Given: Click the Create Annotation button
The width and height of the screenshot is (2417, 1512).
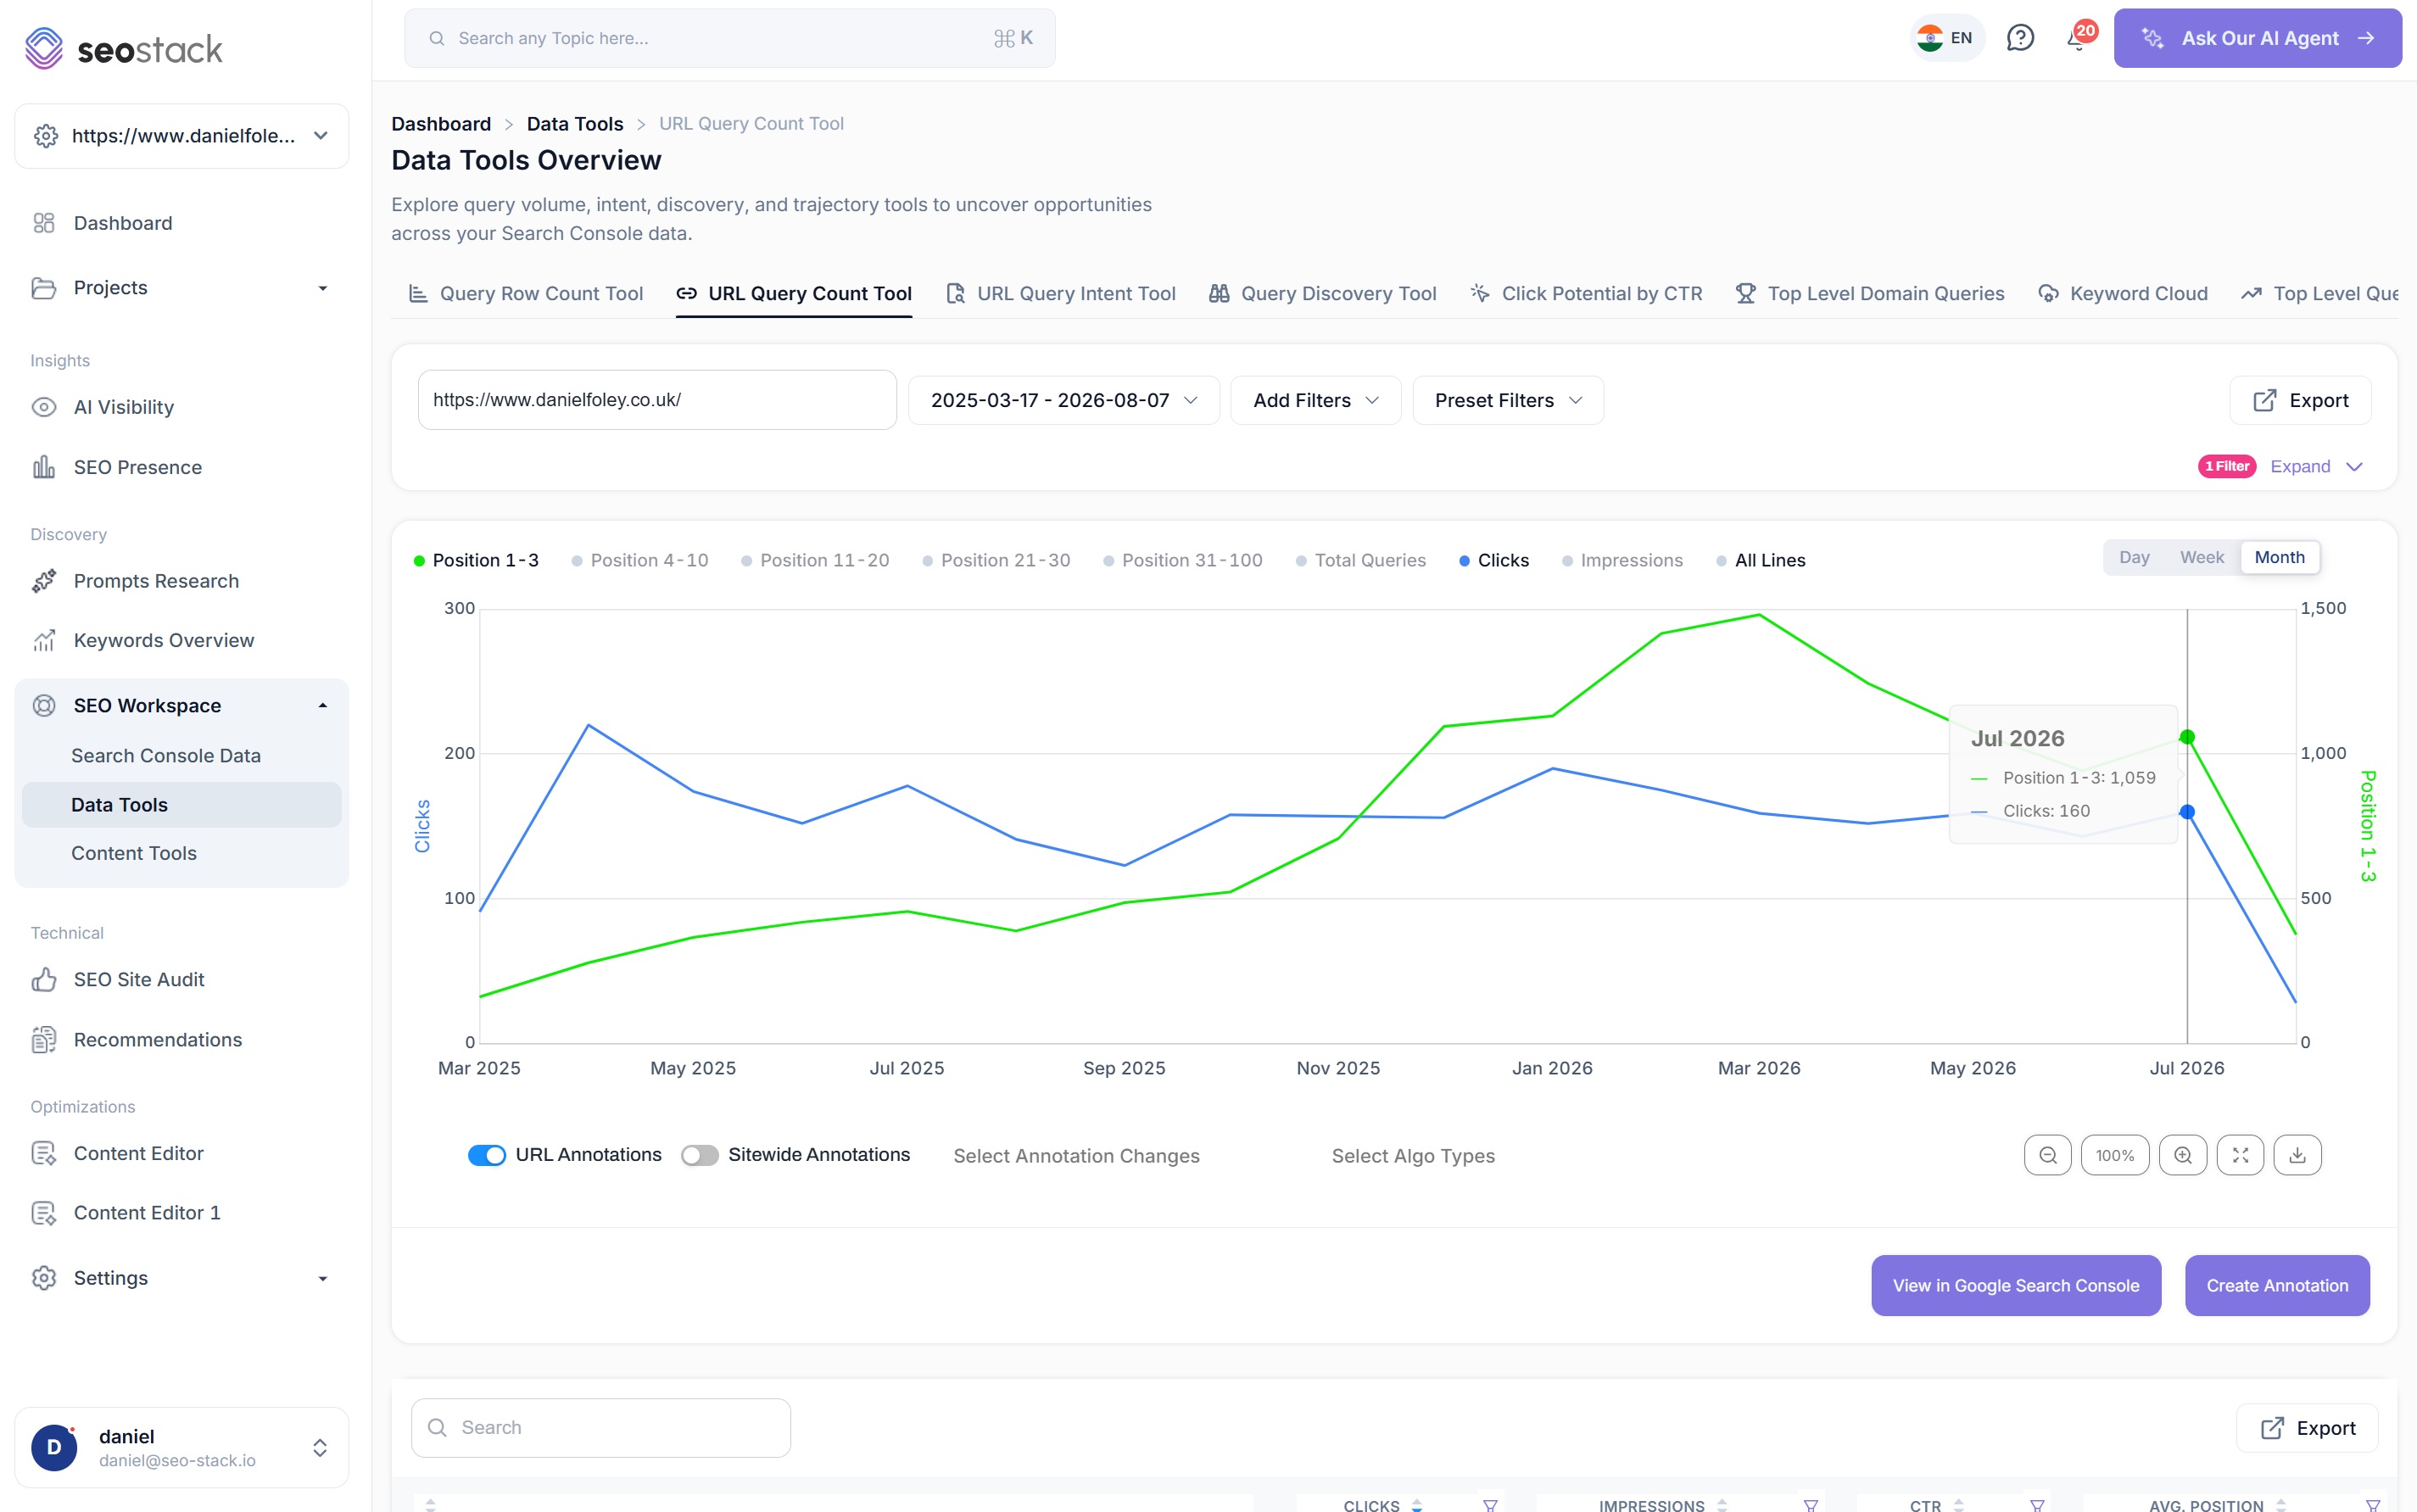Looking at the screenshot, I should (x=2277, y=1285).
